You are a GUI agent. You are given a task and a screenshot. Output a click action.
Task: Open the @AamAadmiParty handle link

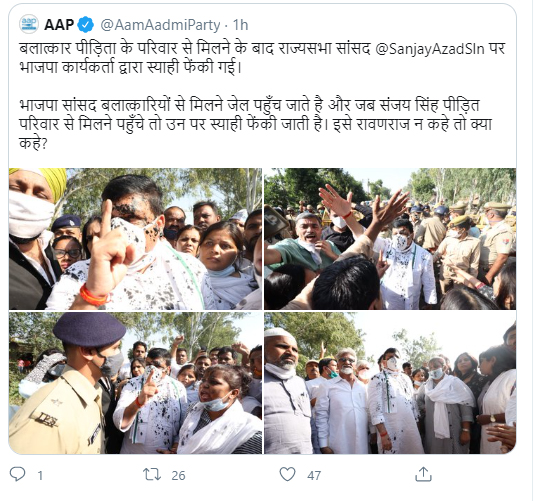pyautogui.click(x=160, y=25)
